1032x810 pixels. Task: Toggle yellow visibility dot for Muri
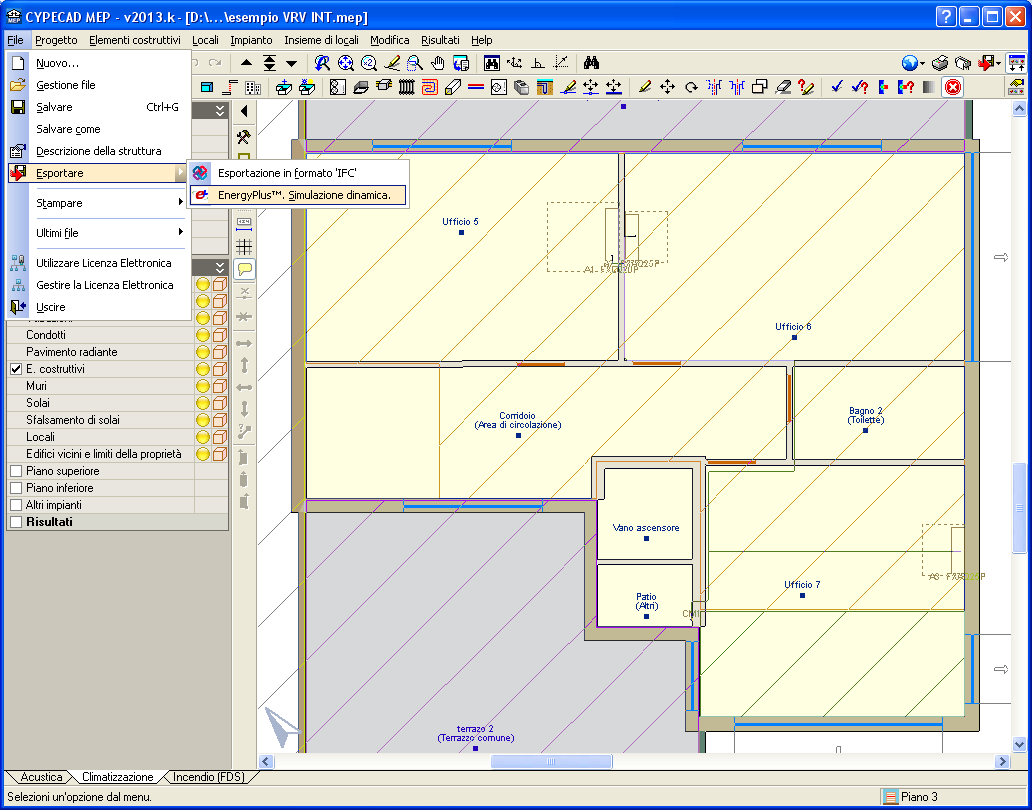click(x=203, y=386)
